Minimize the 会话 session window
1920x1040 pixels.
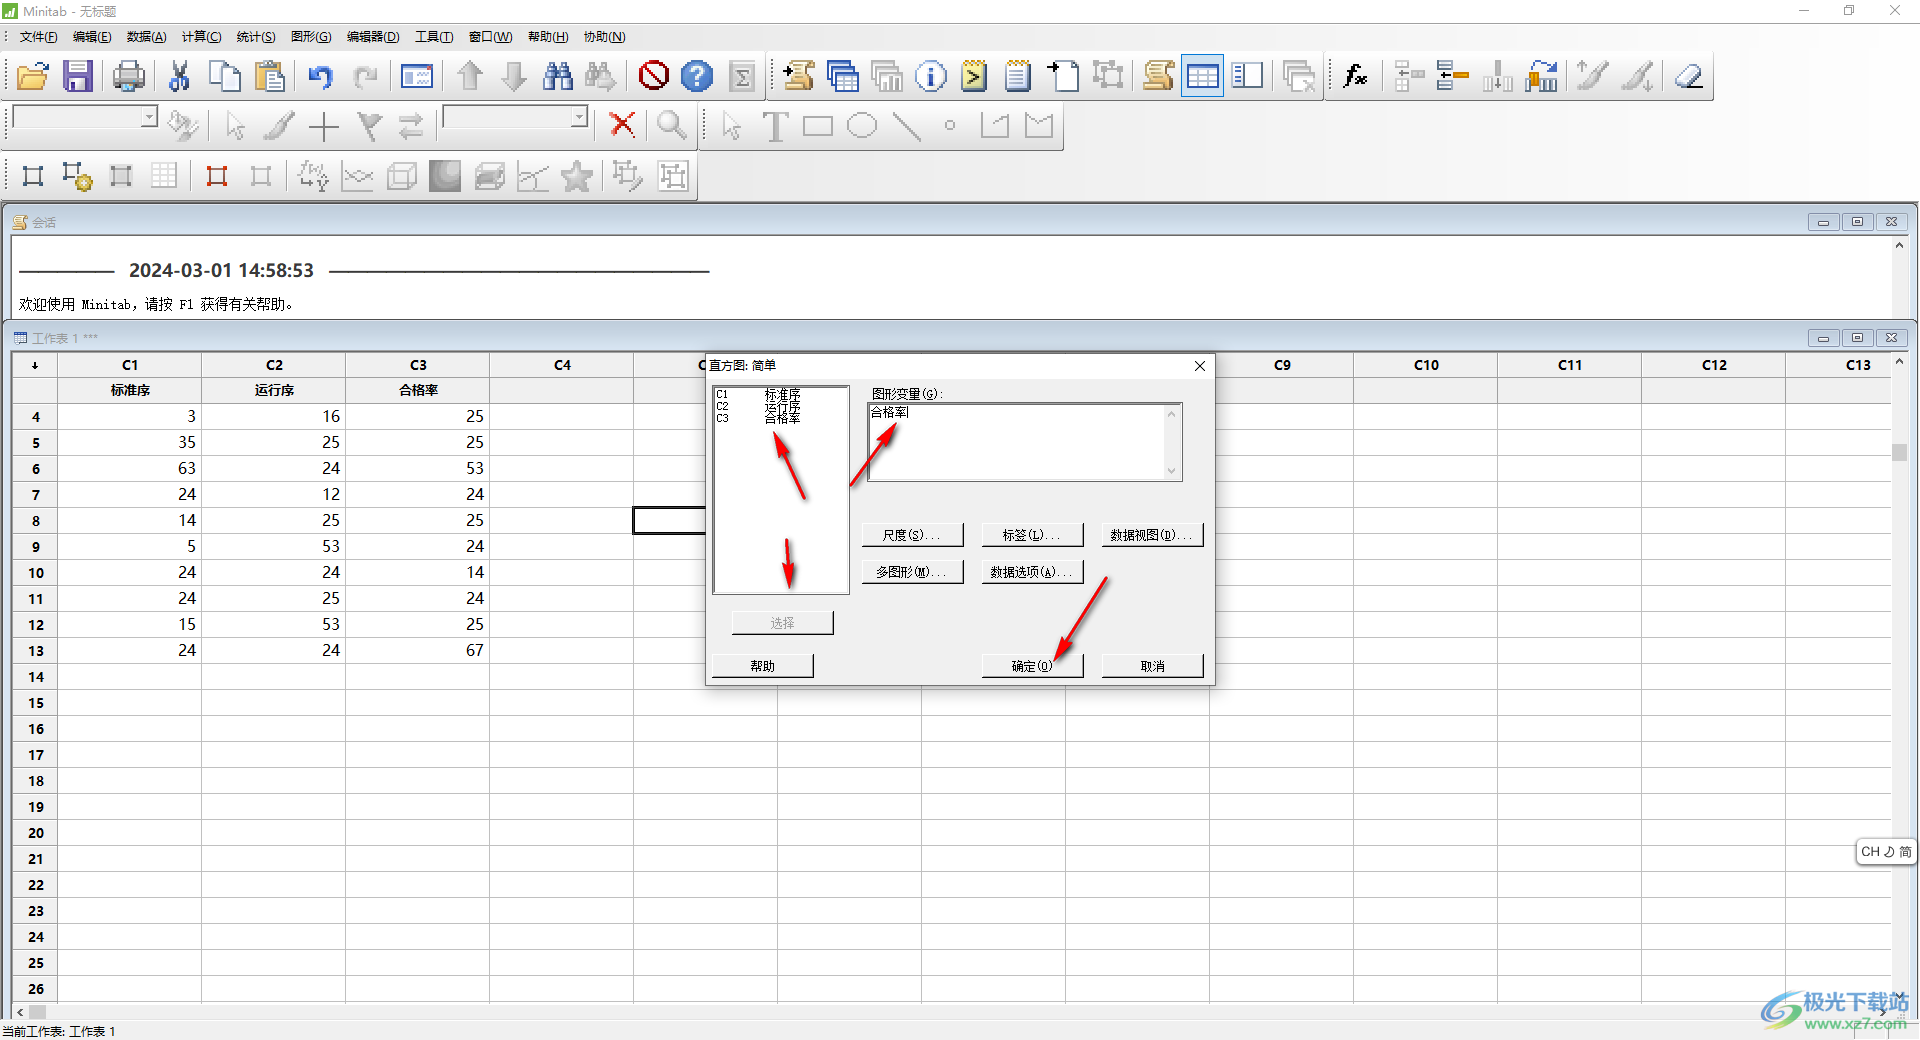[1823, 222]
